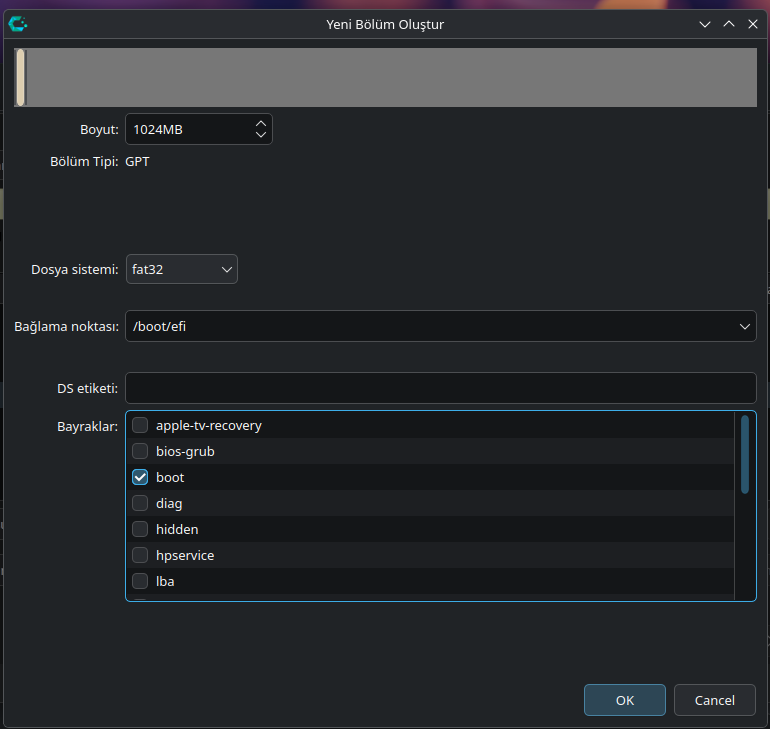Select the apple-tv-recovery row text
This screenshot has width=770, height=729.
pos(209,425)
